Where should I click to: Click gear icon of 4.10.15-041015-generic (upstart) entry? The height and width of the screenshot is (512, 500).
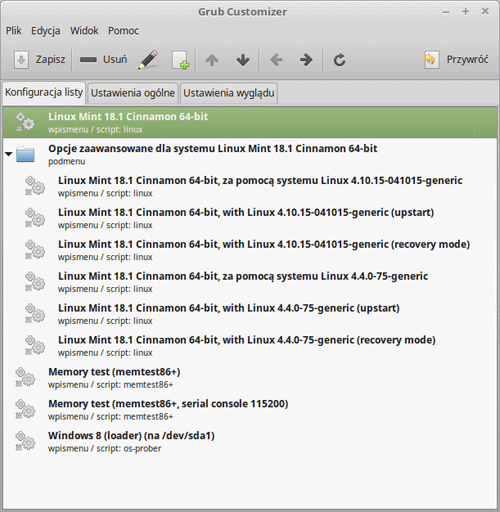pyautogui.click(x=35, y=218)
